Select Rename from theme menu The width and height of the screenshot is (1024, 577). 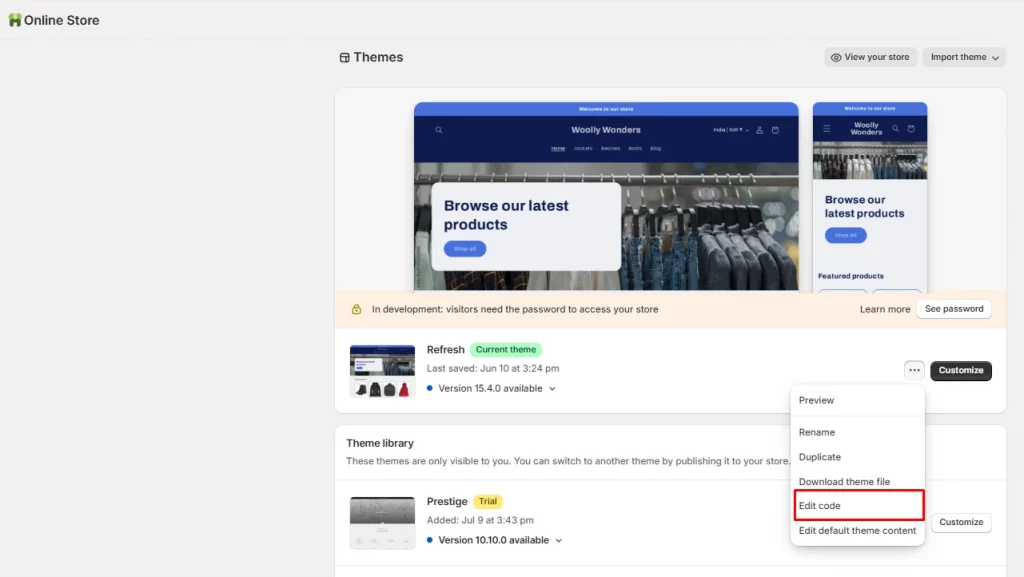857,432
